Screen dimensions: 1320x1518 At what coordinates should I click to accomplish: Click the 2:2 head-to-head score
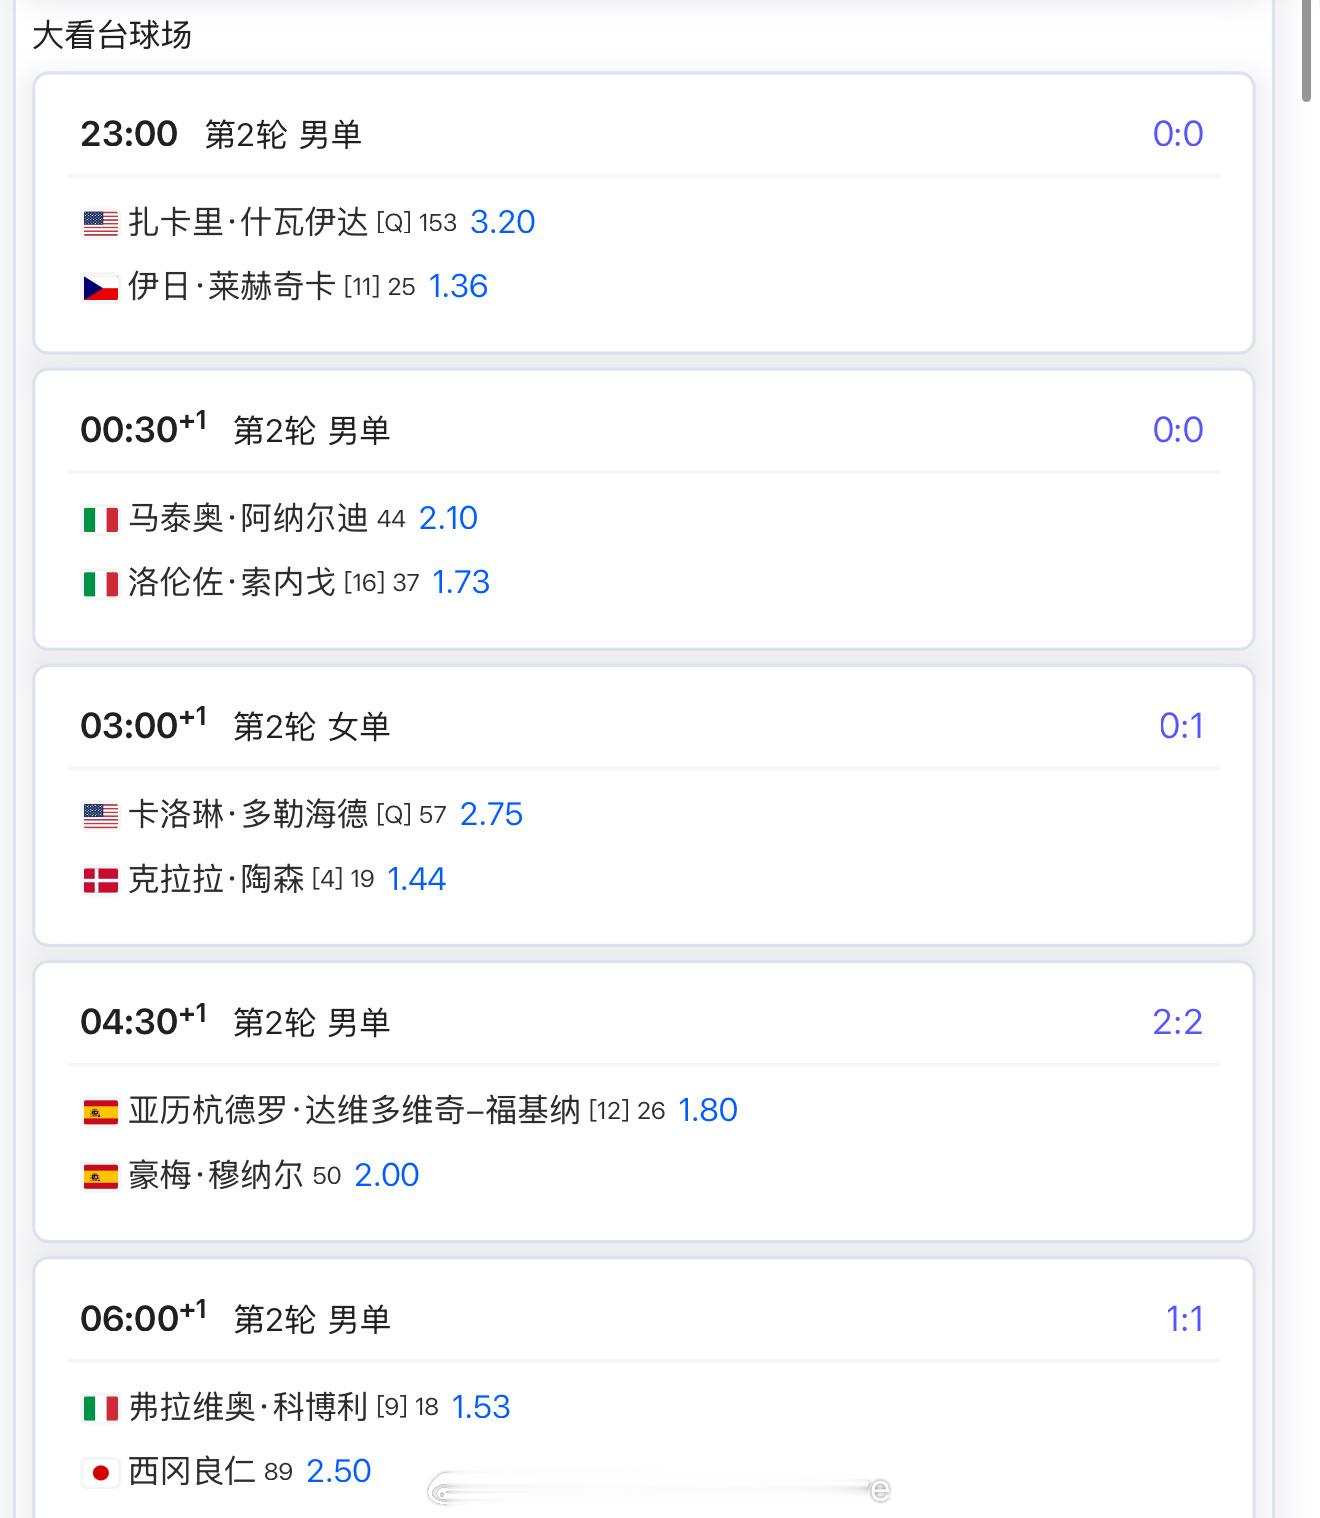[x=1177, y=1022]
